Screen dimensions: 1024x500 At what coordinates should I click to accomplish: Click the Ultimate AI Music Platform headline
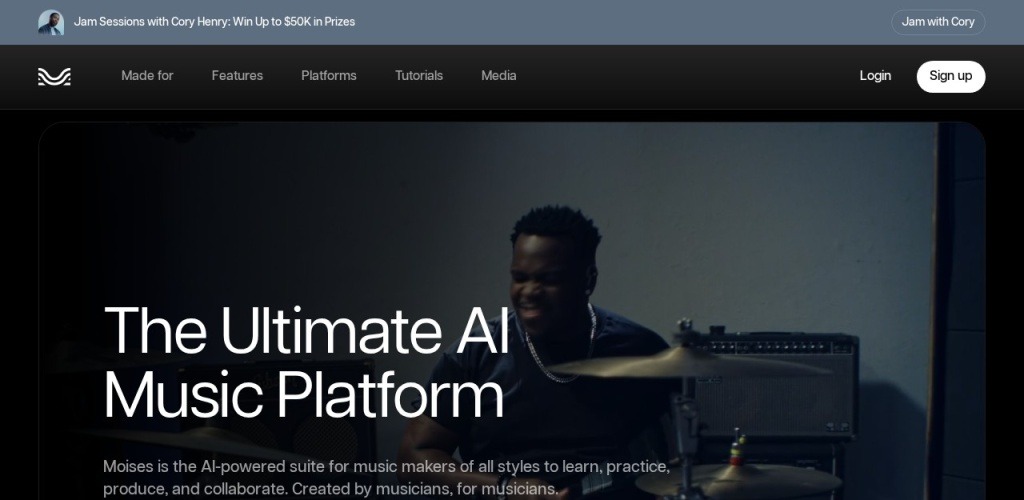(x=306, y=363)
